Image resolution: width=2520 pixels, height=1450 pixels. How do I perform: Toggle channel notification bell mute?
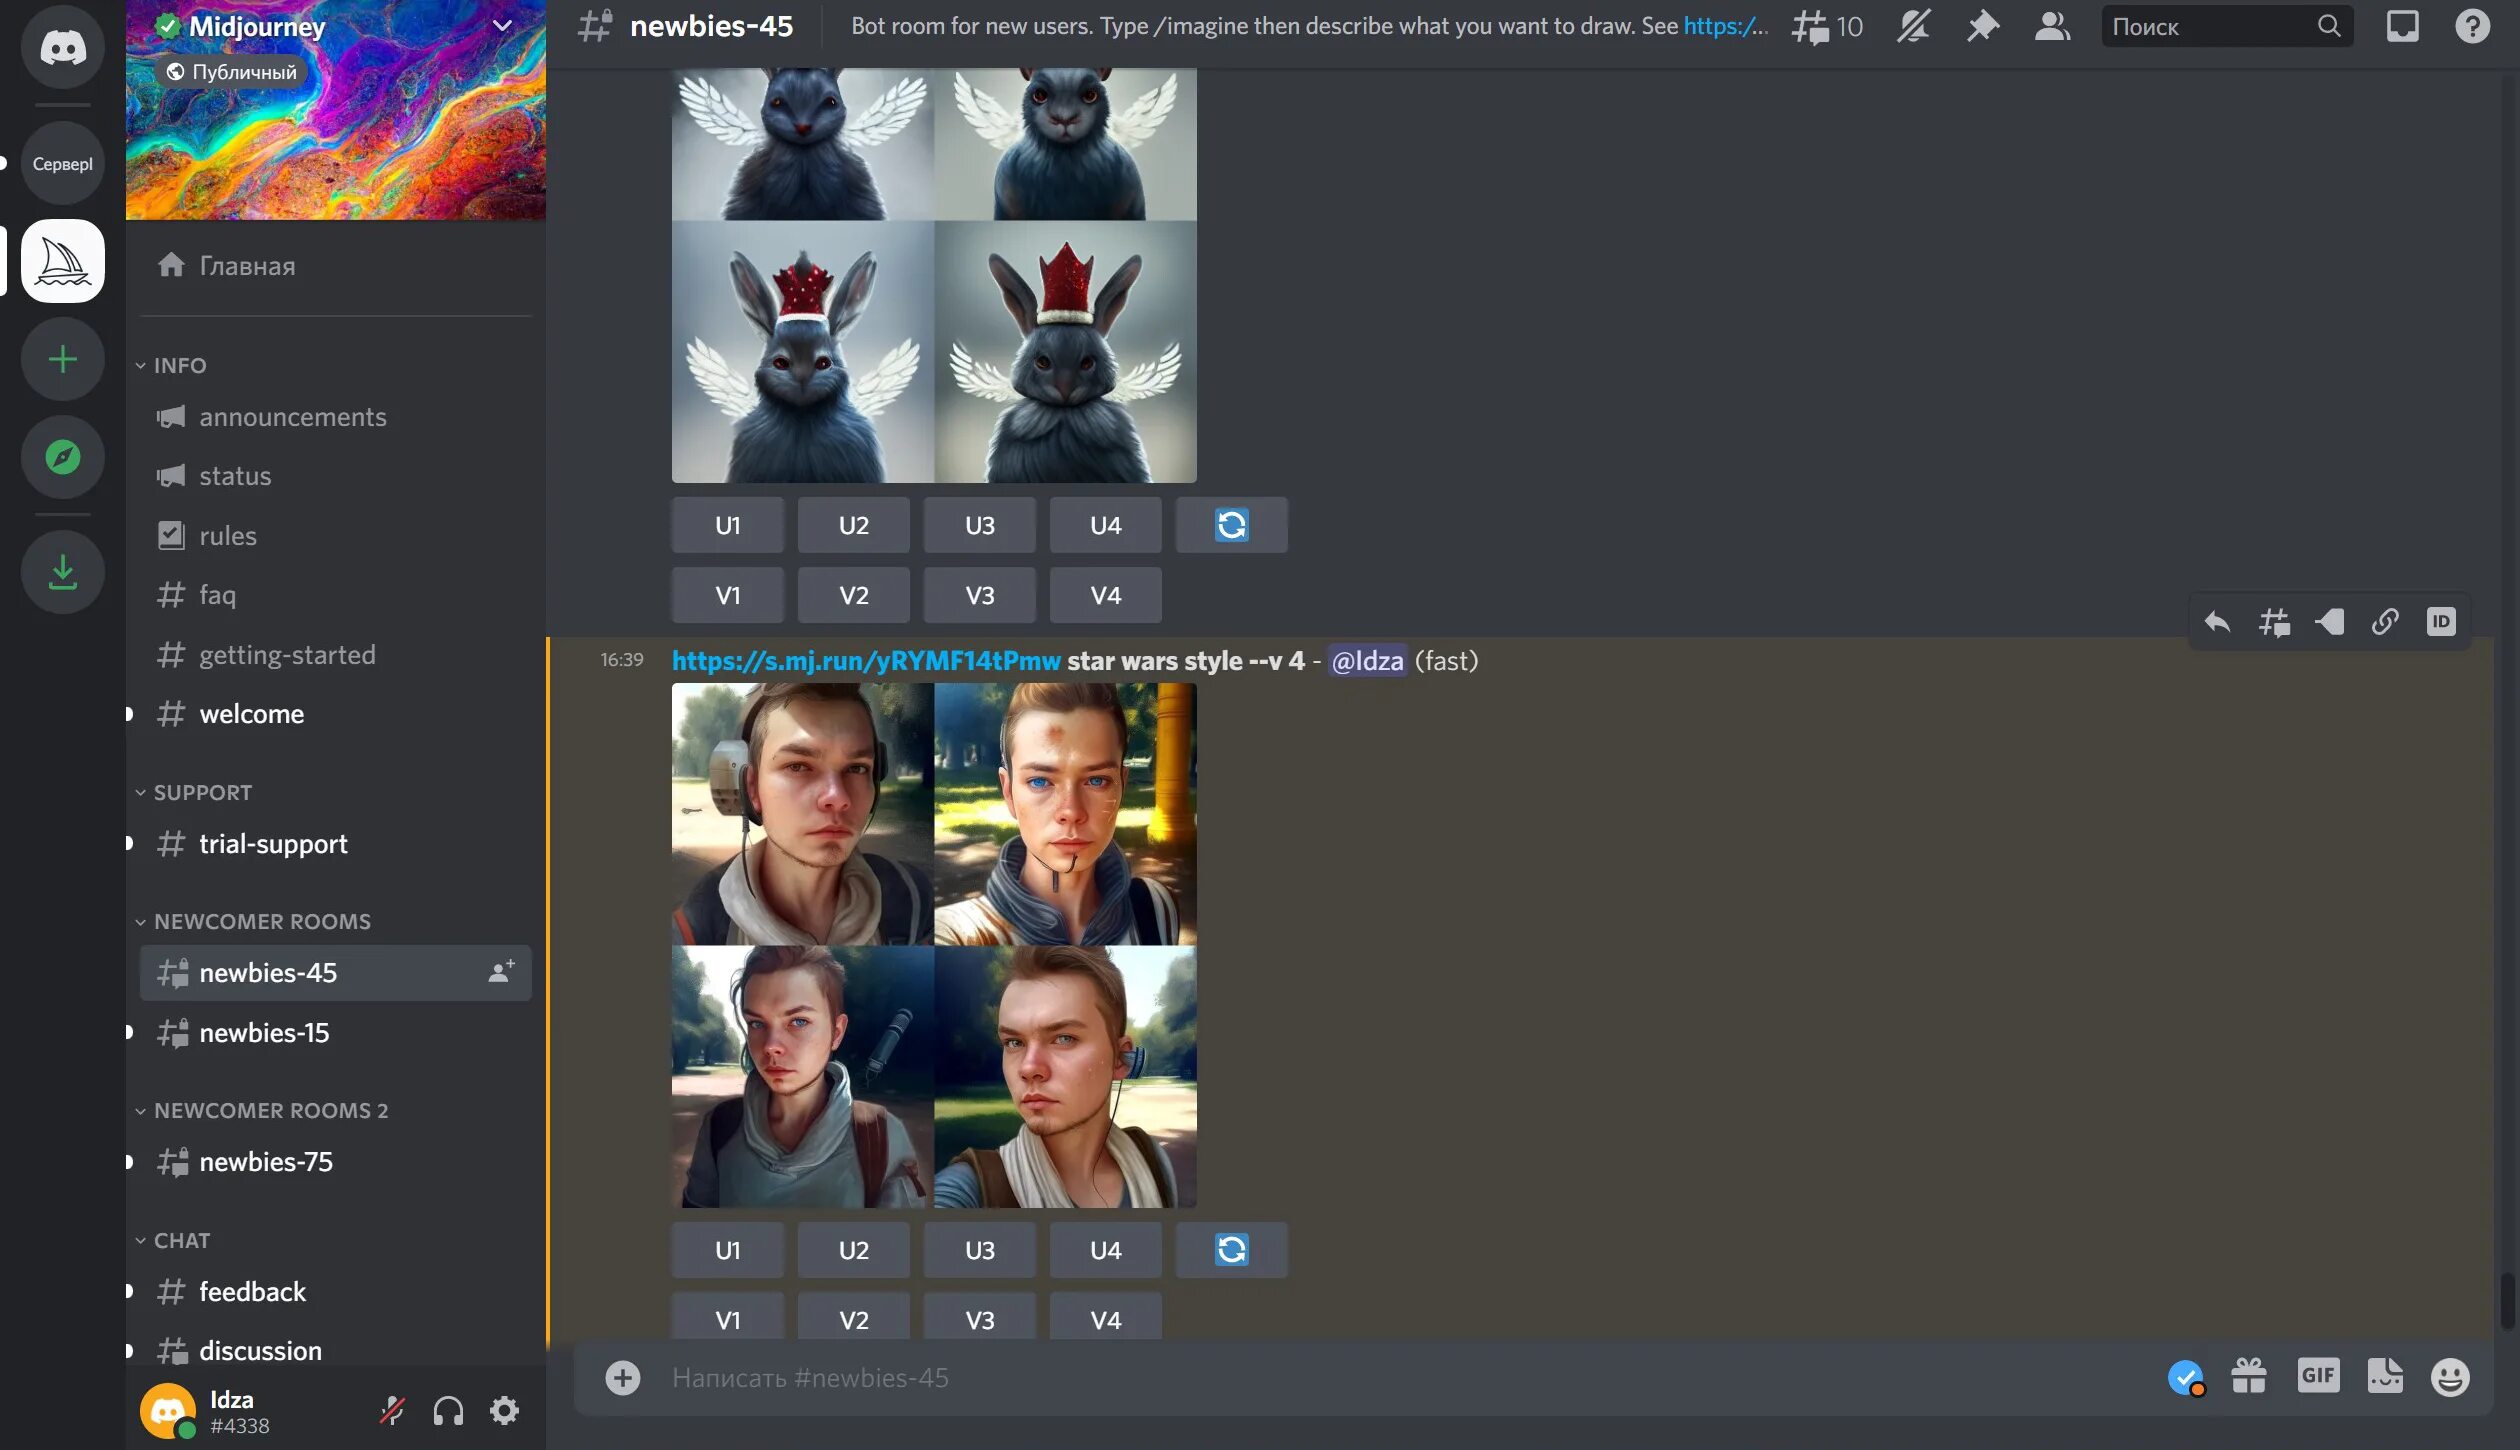coord(1913,26)
